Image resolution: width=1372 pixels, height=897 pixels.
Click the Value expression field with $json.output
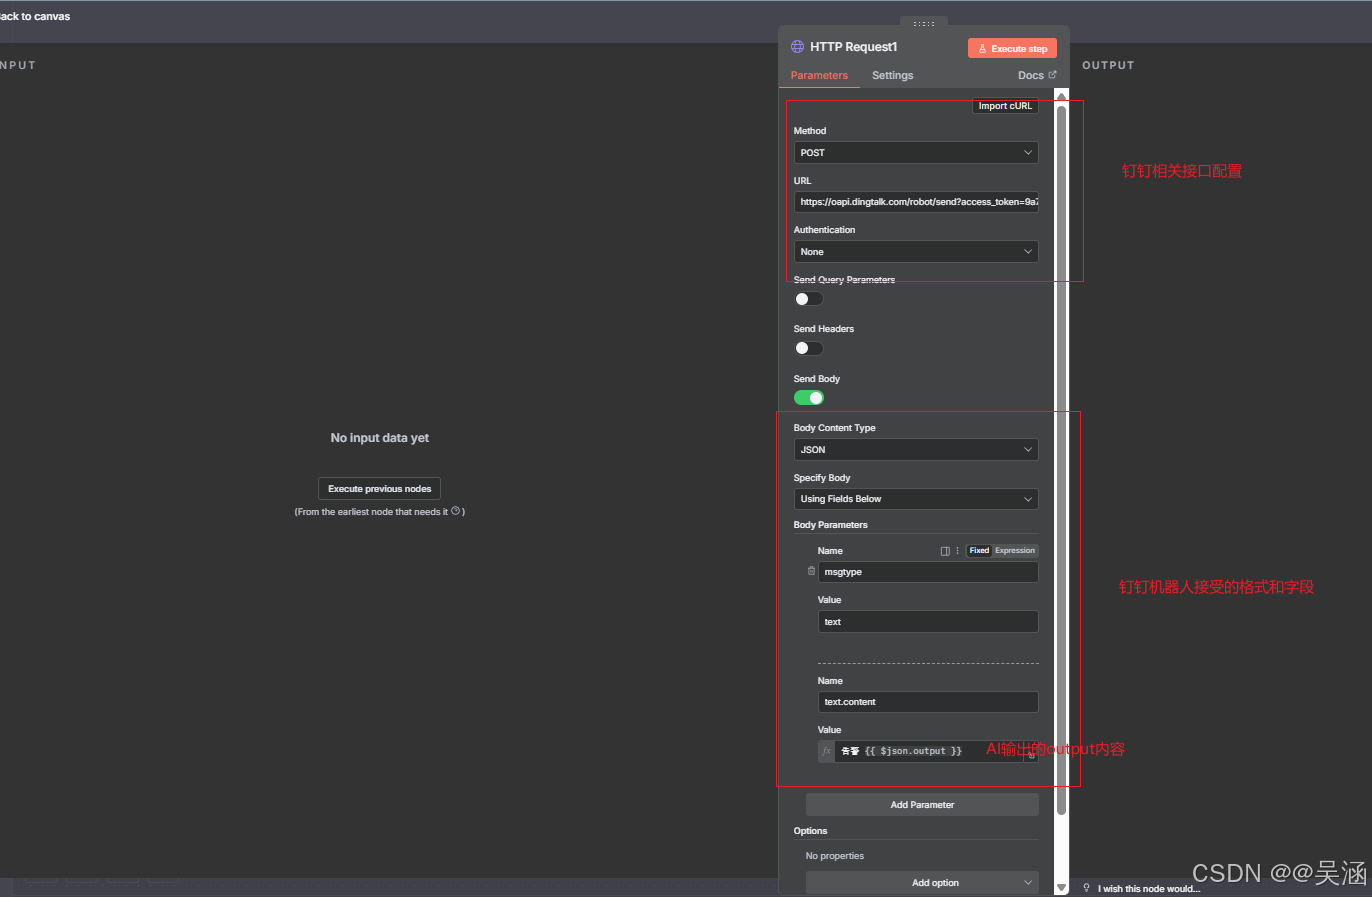[928, 751]
